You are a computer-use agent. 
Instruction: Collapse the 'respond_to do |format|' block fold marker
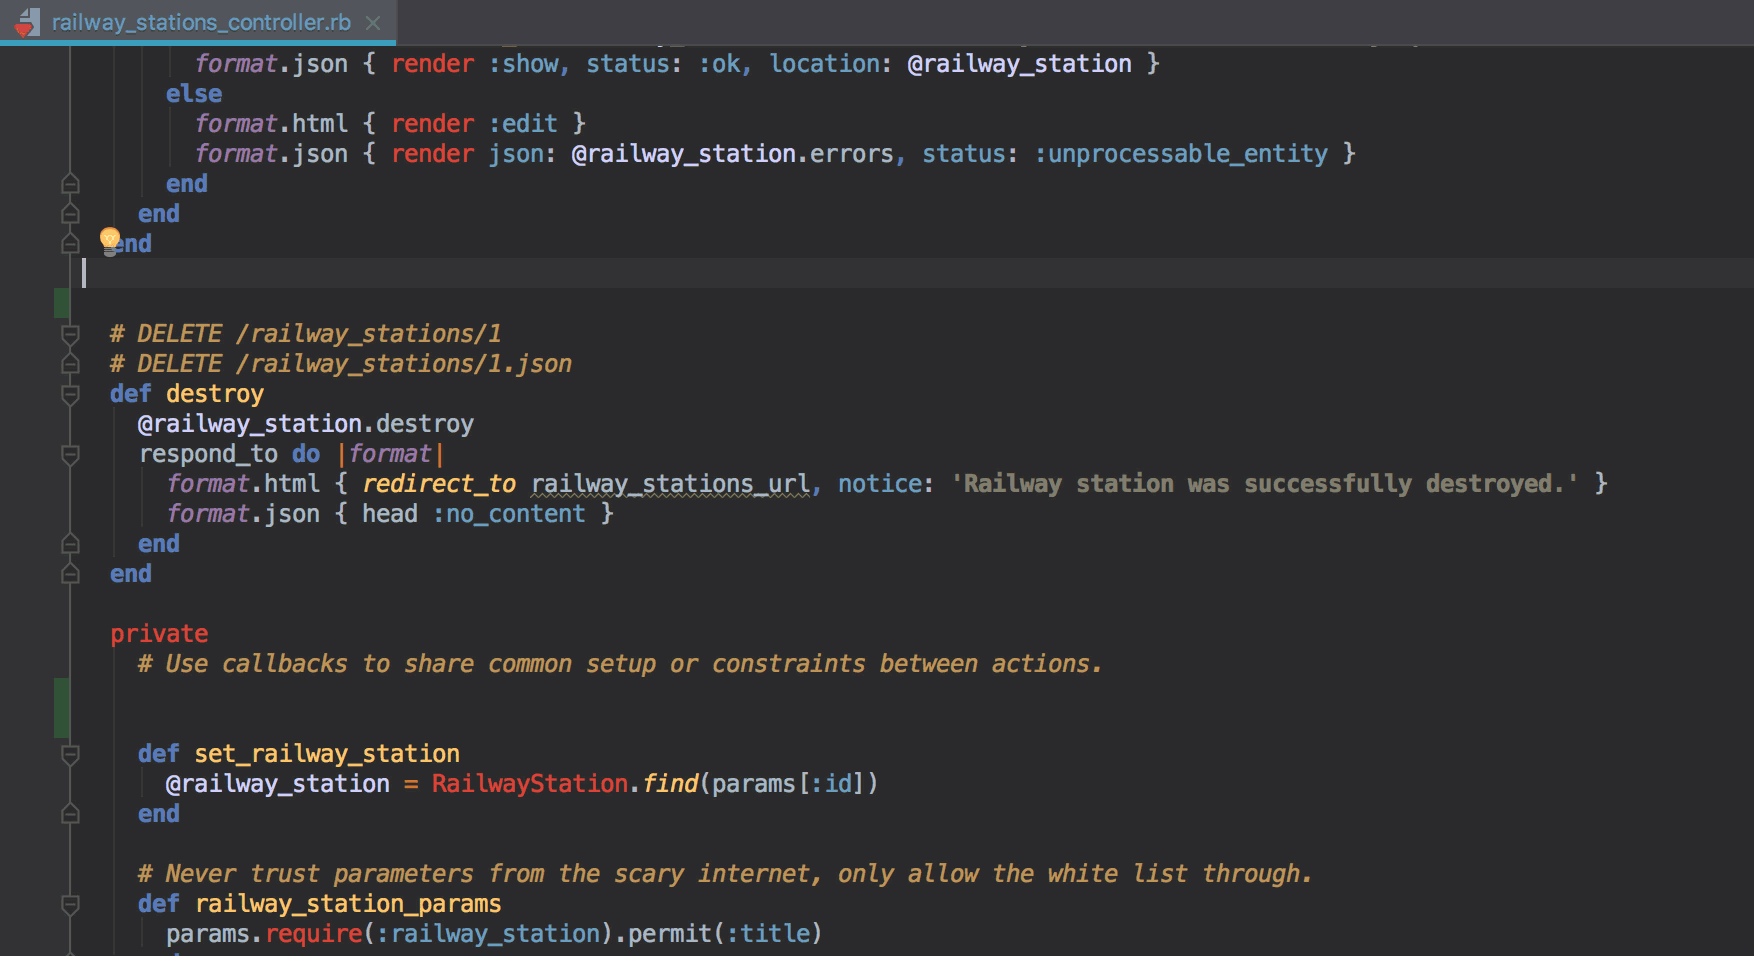(x=70, y=454)
